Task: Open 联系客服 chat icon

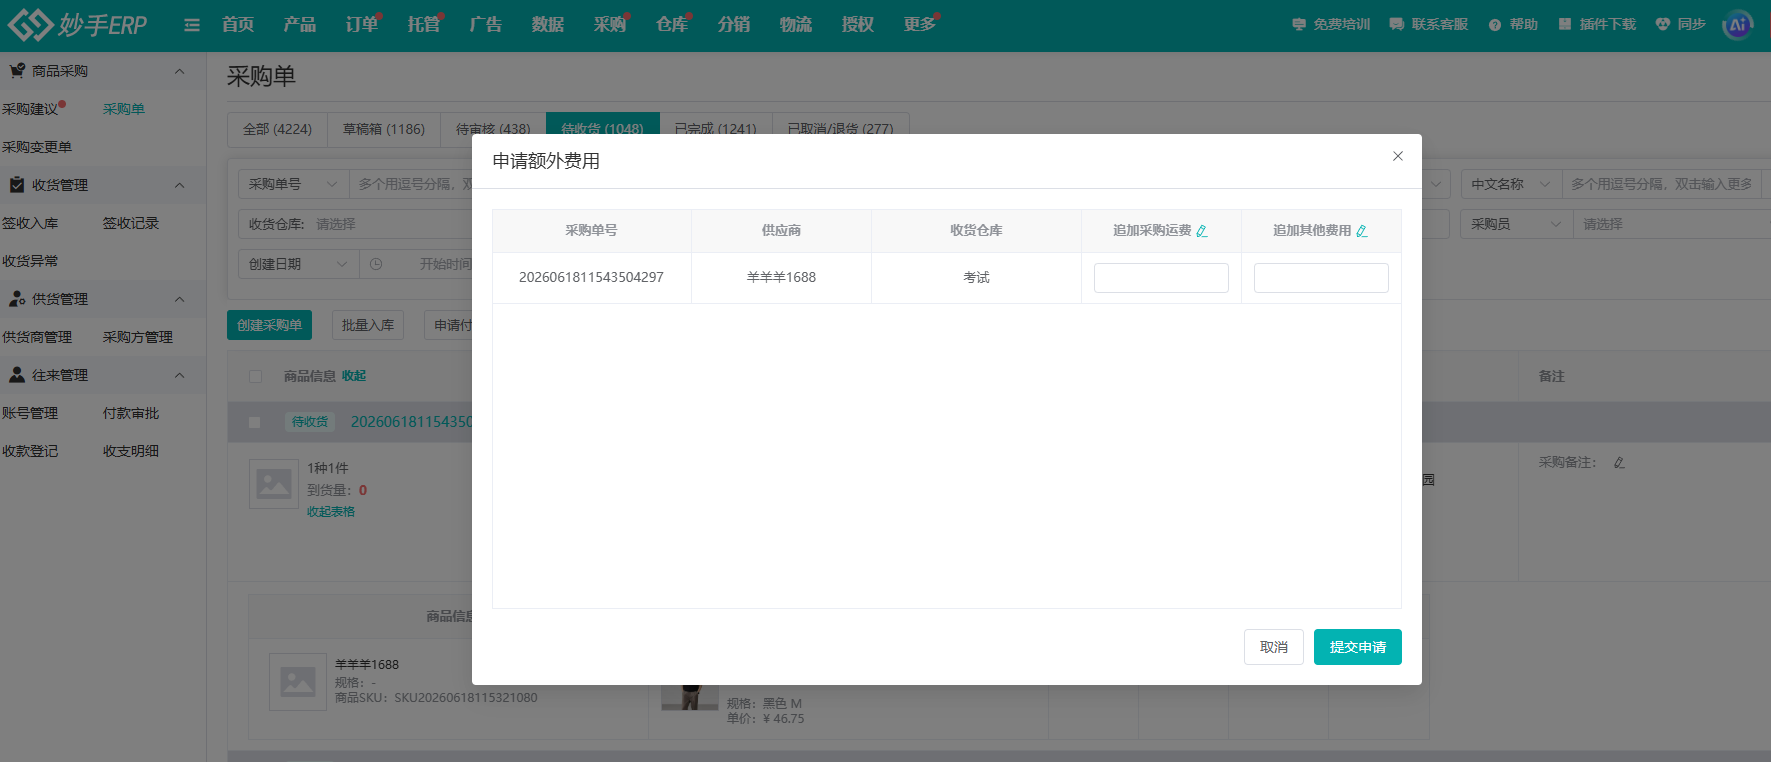Action: [1397, 24]
